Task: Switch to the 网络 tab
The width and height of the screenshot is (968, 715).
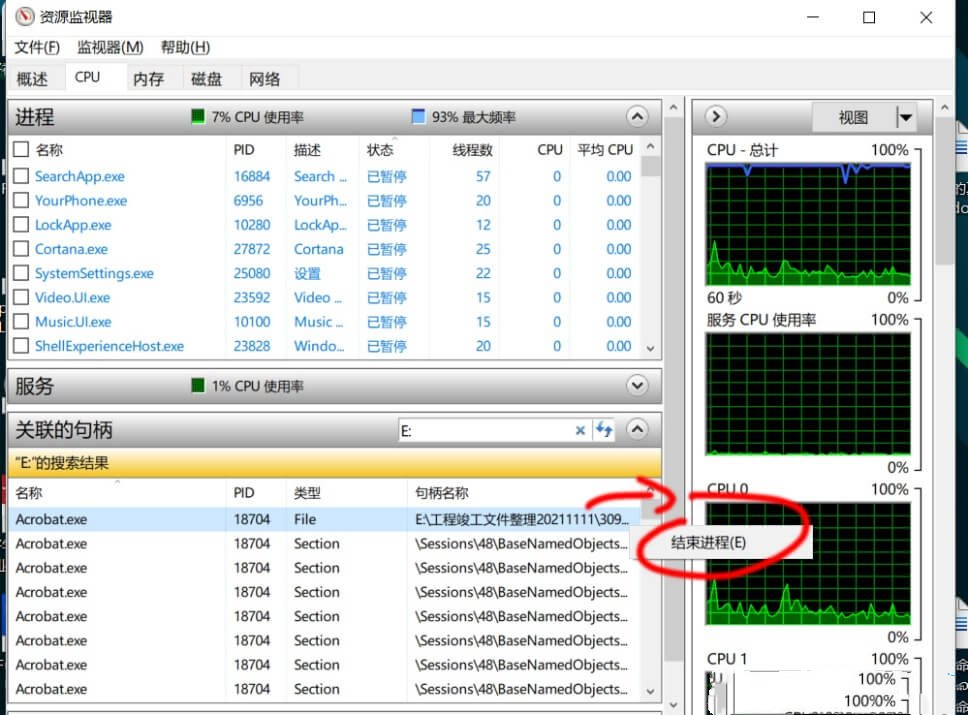Action: point(265,77)
